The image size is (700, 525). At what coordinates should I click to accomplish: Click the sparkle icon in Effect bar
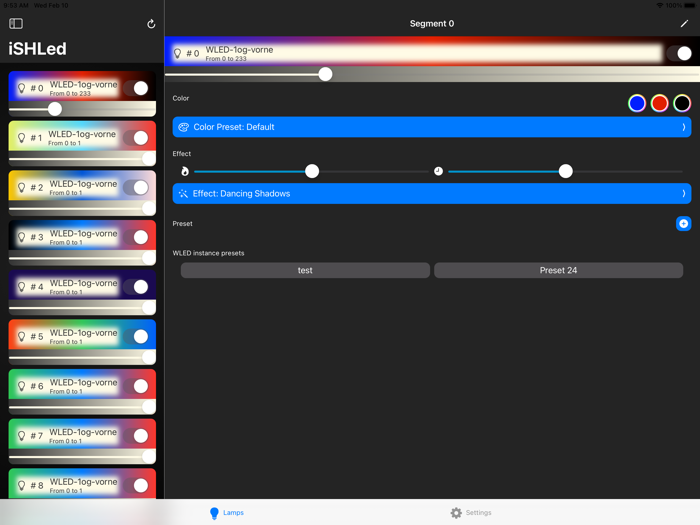(183, 194)
